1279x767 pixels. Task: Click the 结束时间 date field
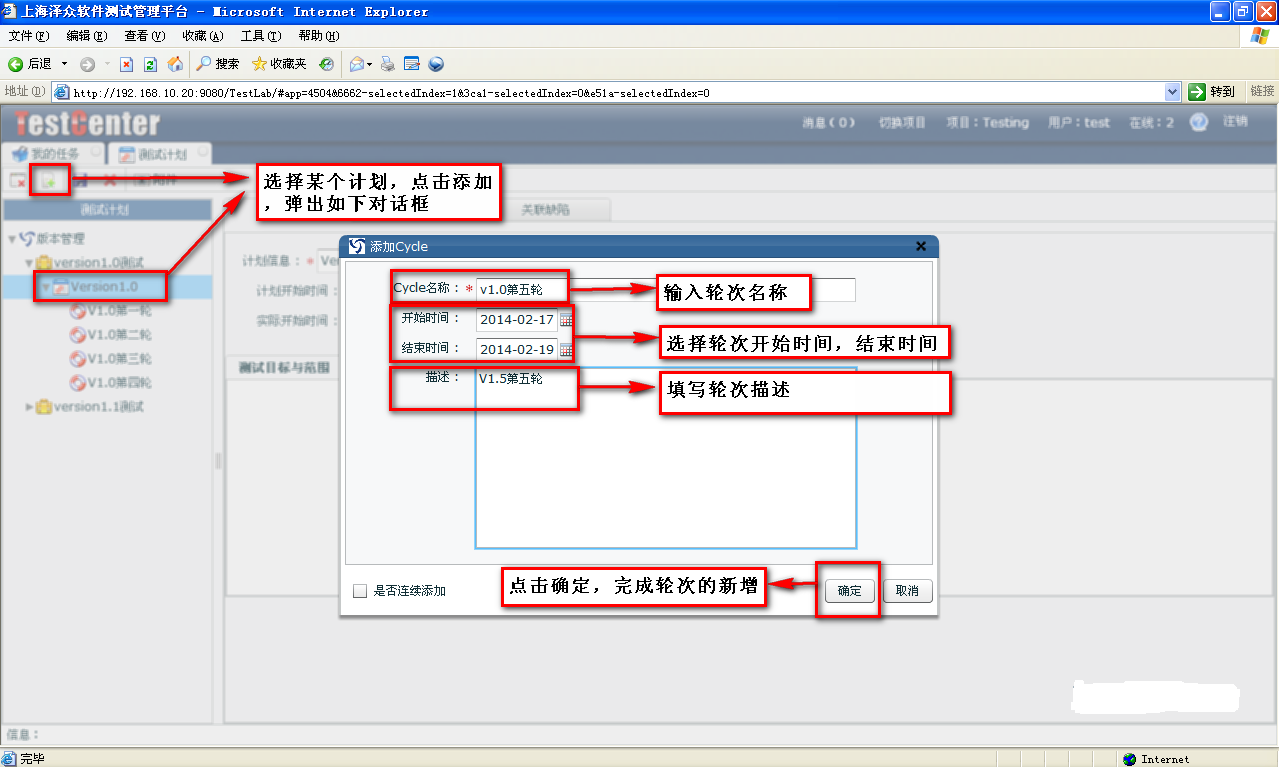[x=517, y=350]
